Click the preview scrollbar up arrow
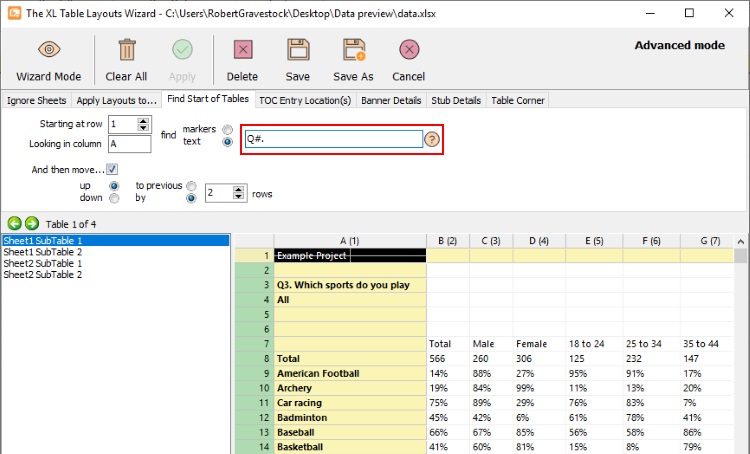 coord(740,241)
